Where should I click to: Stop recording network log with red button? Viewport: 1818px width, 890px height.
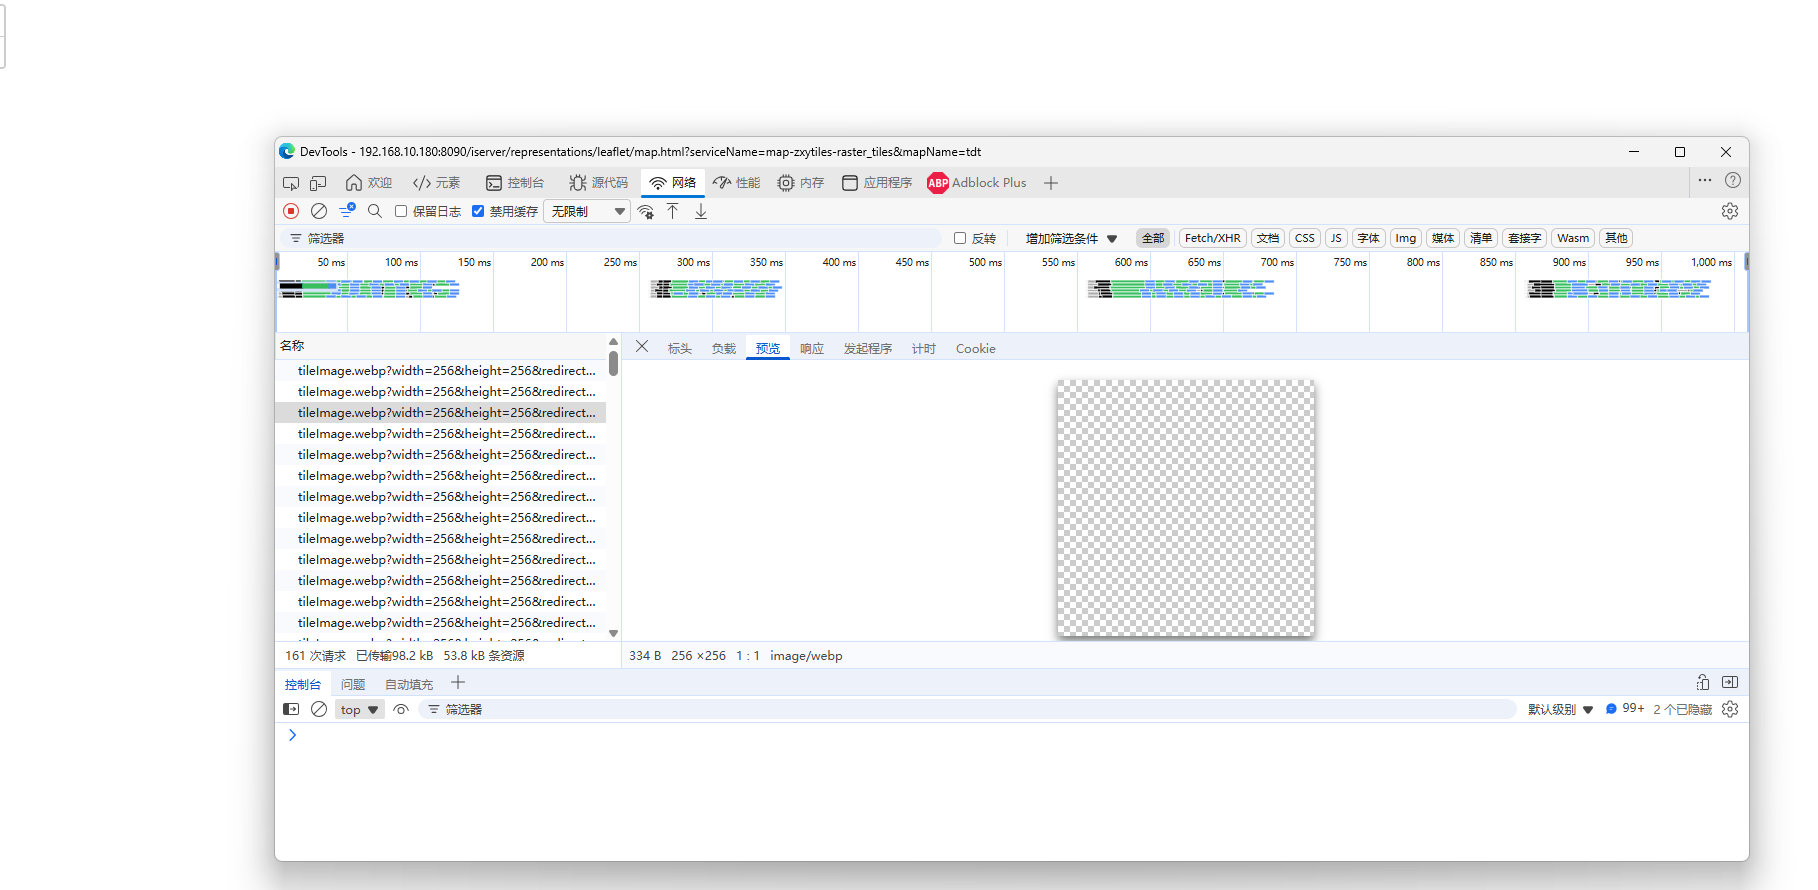click(291, 211)
